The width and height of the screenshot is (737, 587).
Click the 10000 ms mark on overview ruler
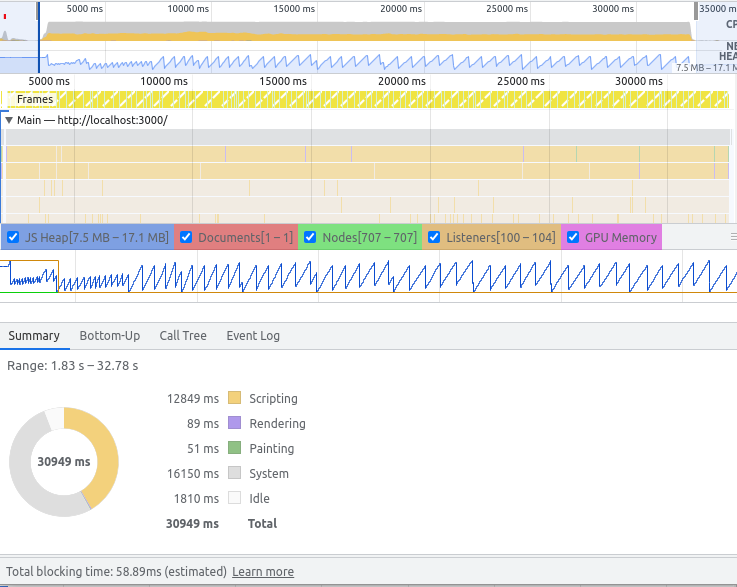[x=188, y=9]
